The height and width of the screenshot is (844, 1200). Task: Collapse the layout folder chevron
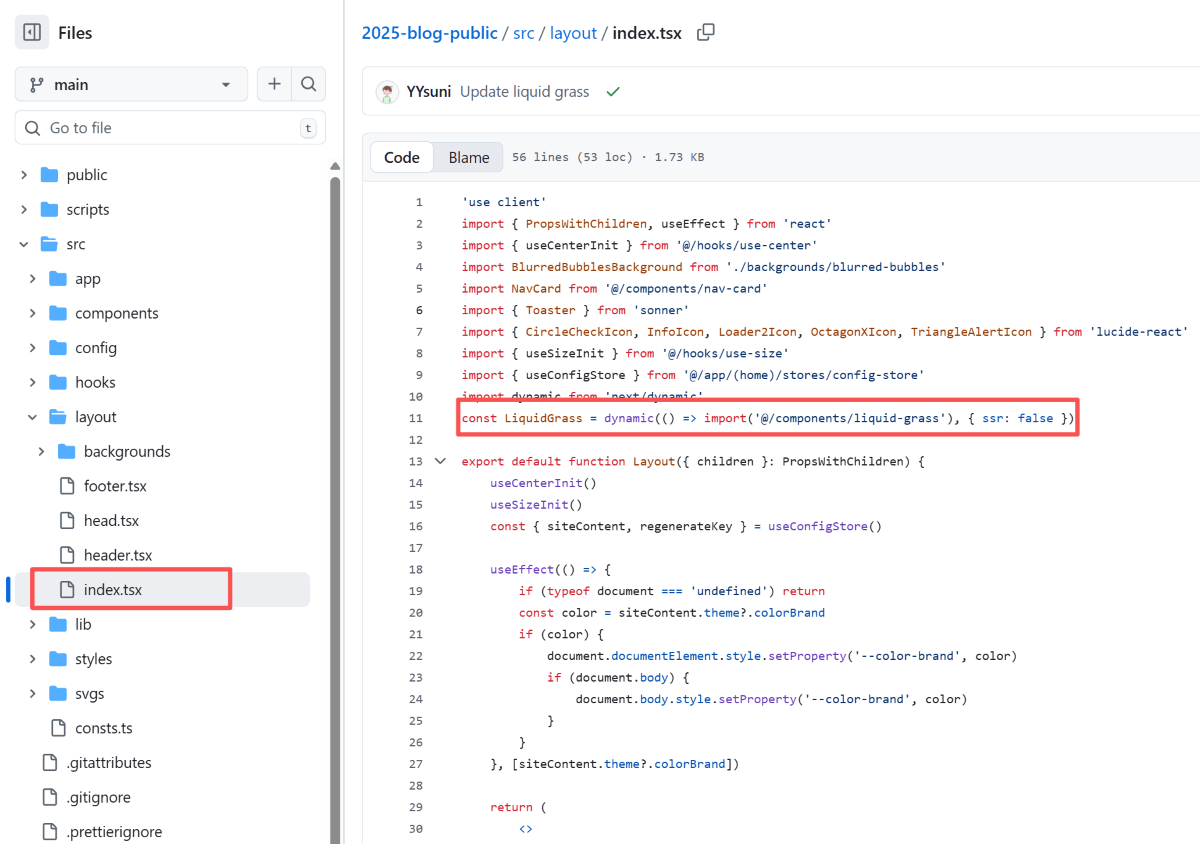[x=33, y=417]
